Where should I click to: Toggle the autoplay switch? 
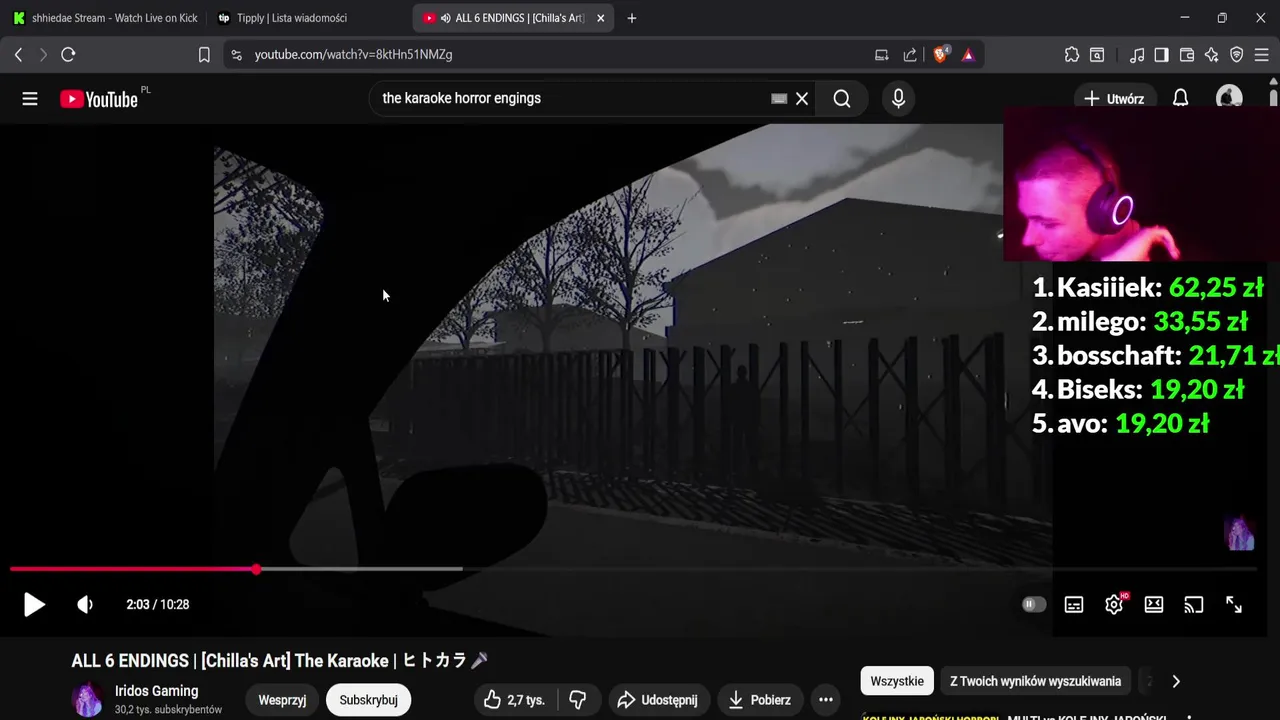click(x=1034, y=604)
